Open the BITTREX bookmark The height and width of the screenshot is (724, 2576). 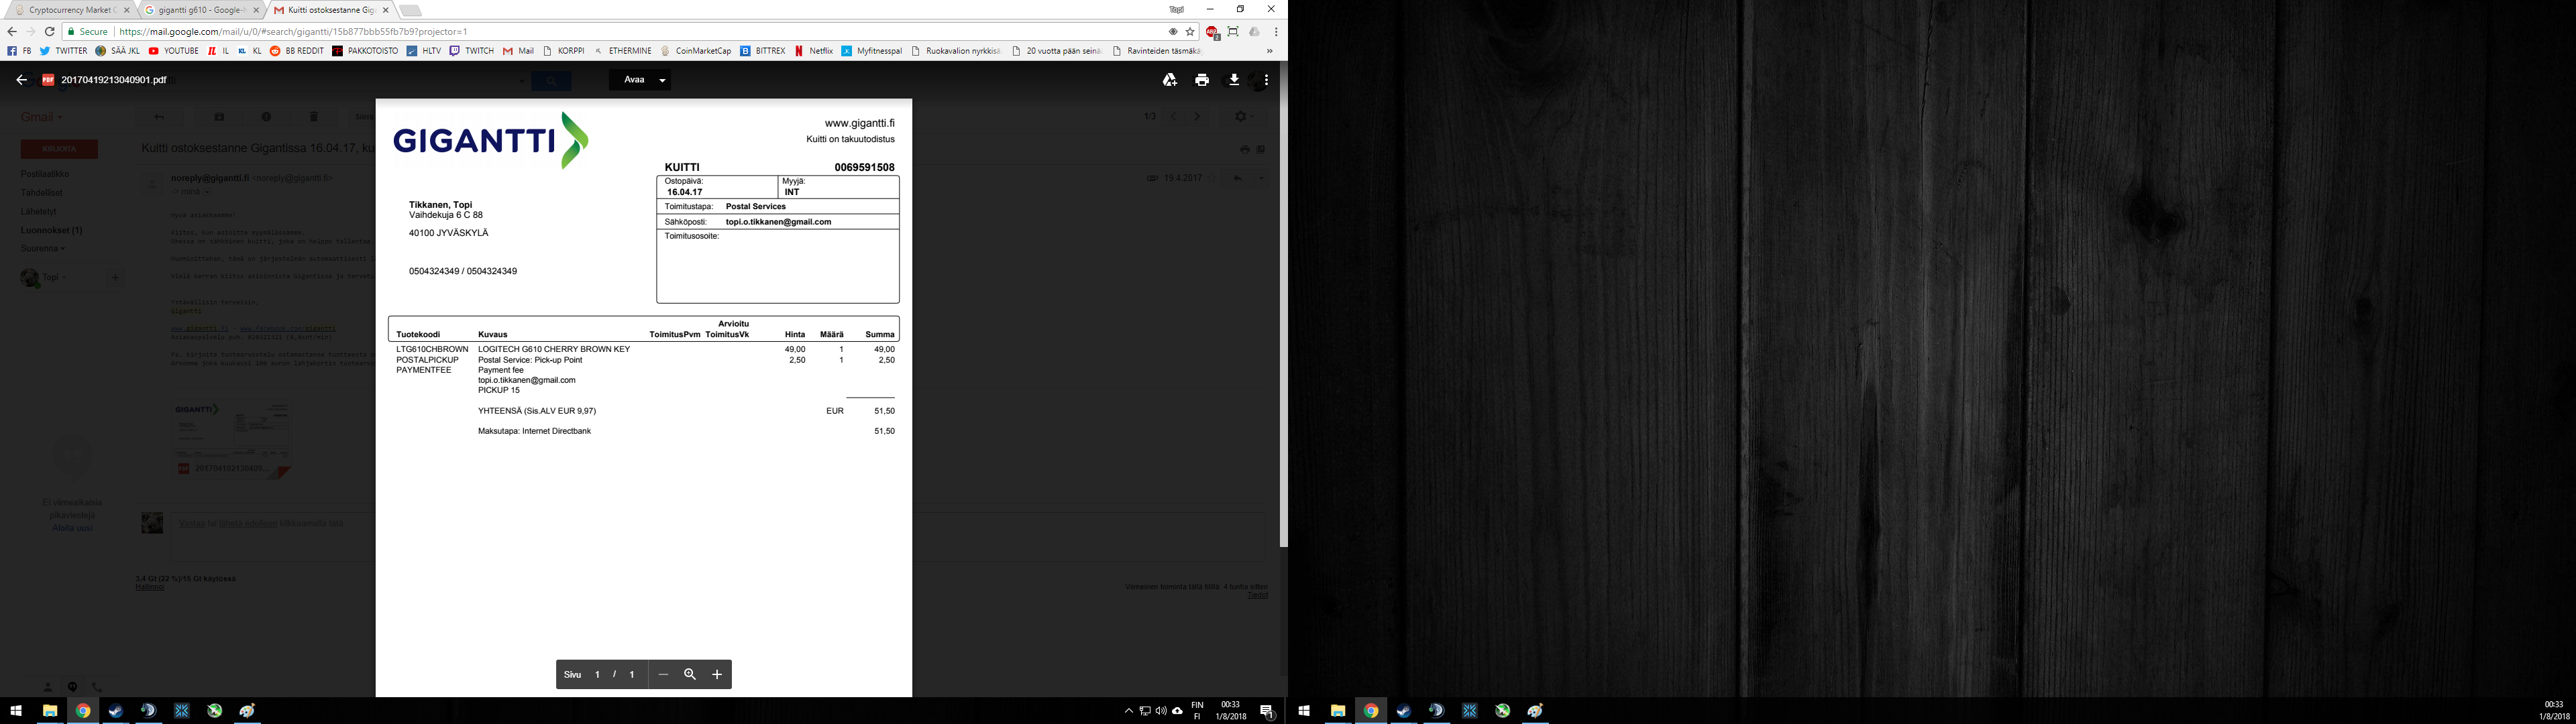[x=763, y=51]
